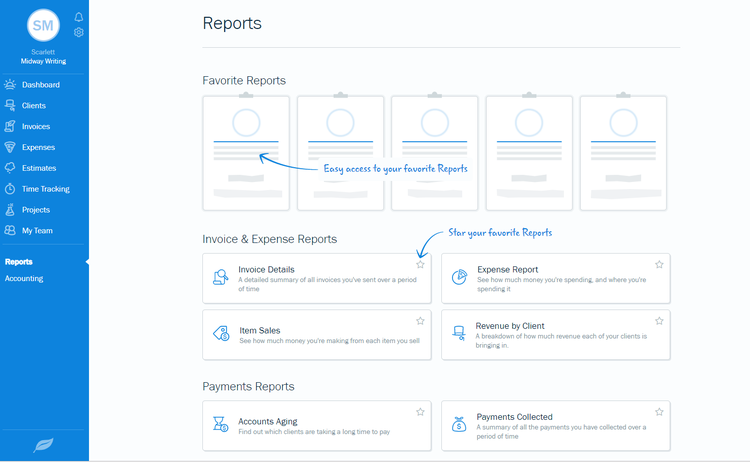This screenshot has width=750, height=462.
Task: Click the notification bell icon
Action: coord(79,17)
